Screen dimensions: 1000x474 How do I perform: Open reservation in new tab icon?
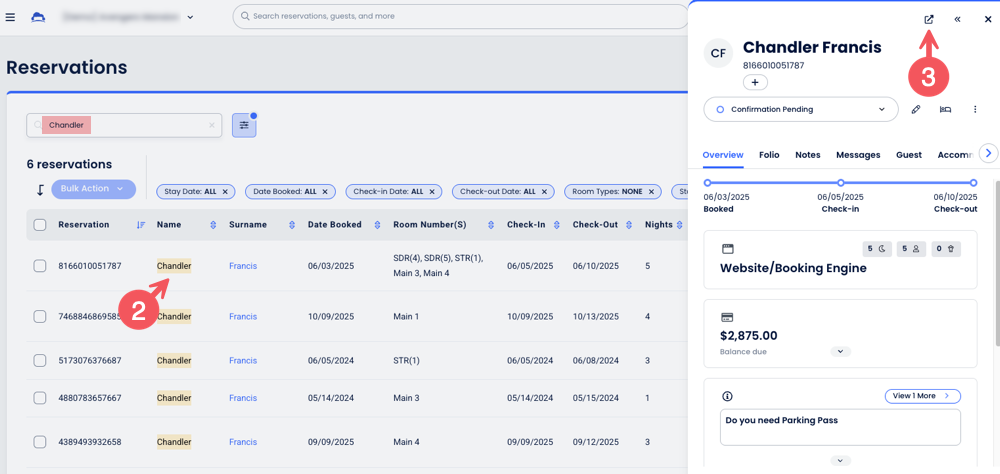pos(929,19)
